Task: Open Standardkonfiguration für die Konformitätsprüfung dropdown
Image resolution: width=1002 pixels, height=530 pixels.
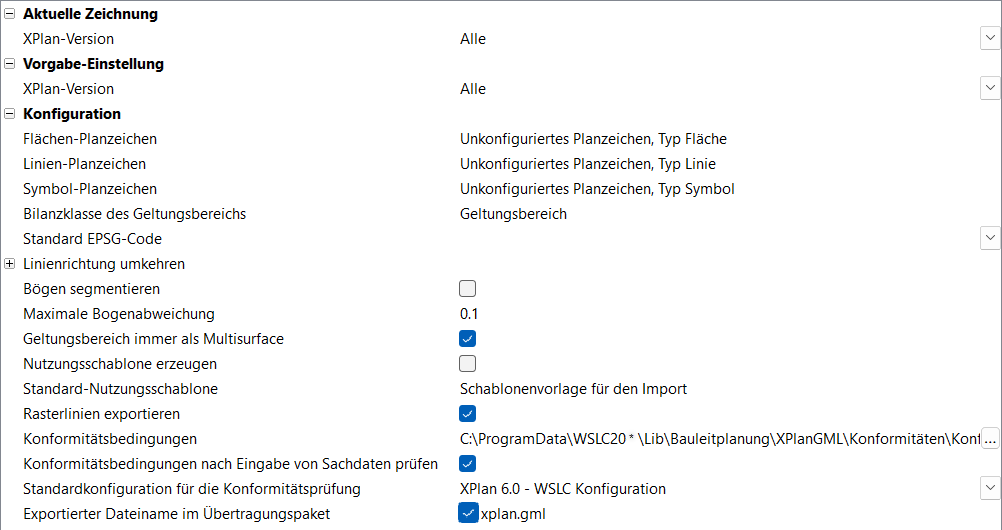Action: click(x=990, y=489)
